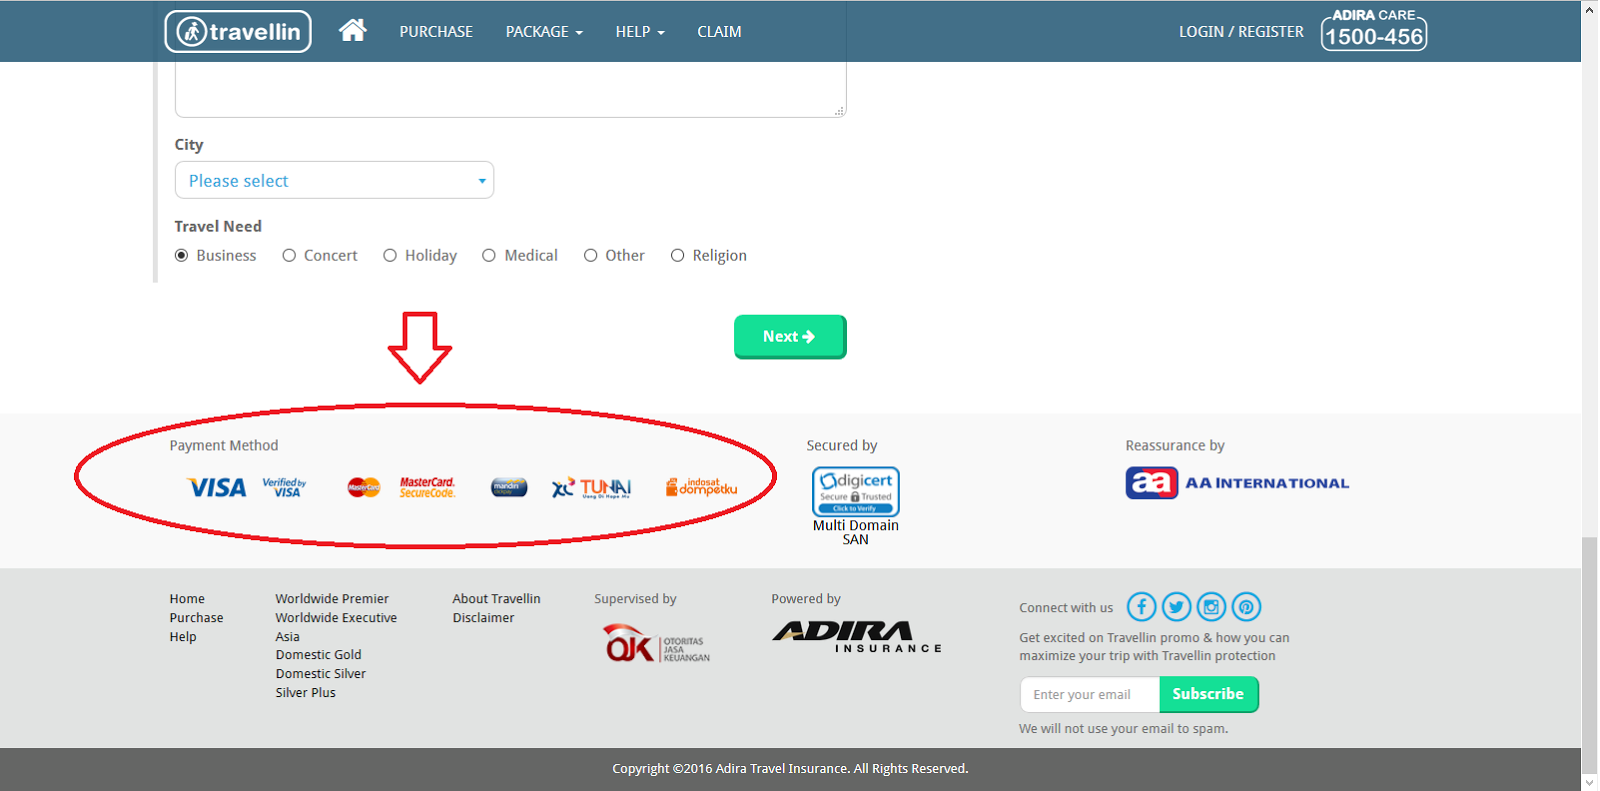This screenshot has height=791, width=1600.
Task: Click the green Next button
Action: click(x=790, y=337)
